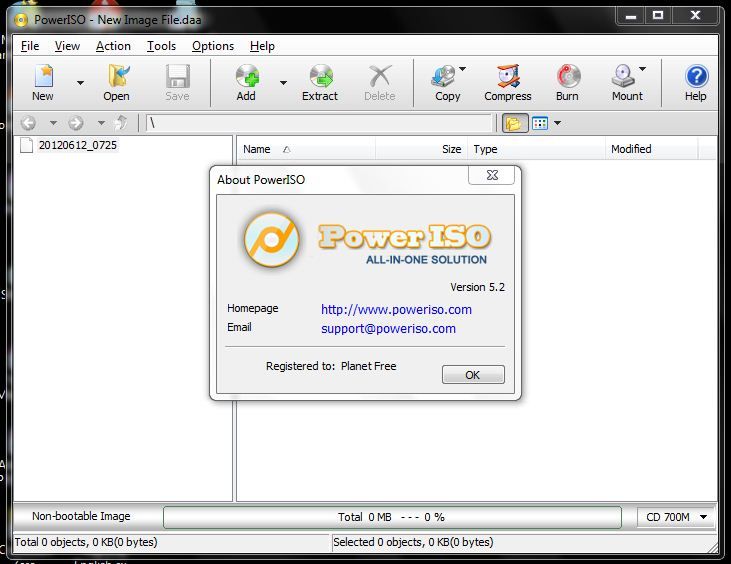The image size is (731, 564).
Task: Expand the Add button dropdown arrow
Action: coord(283,83)
